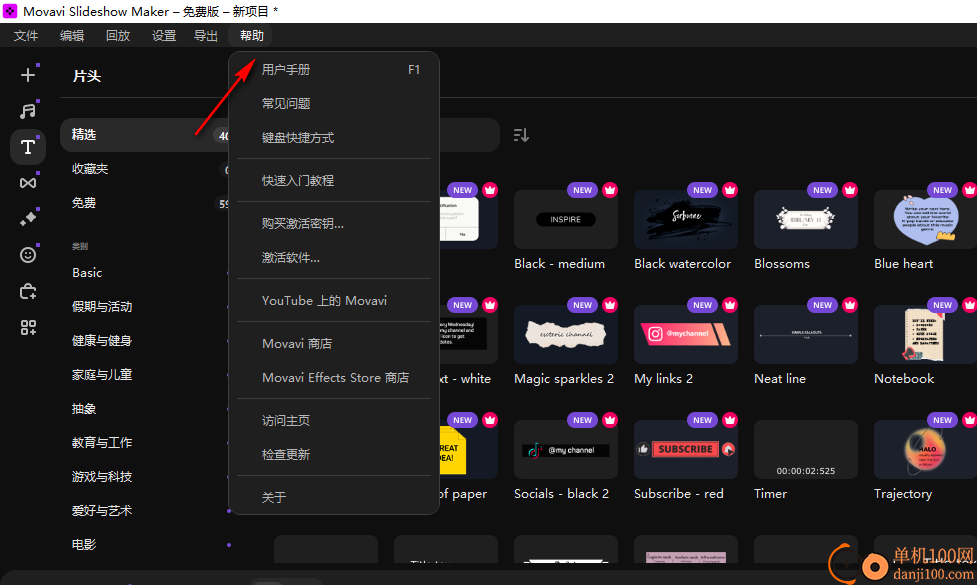Open the 回放 menu
977x585 pixels.
pyautogui.click(x=118, y=36)
